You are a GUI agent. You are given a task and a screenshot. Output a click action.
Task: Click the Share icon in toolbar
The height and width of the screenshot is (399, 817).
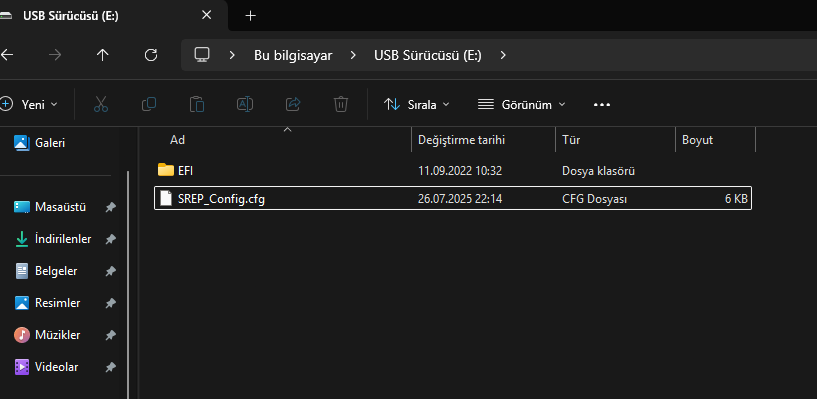point(293,104)
